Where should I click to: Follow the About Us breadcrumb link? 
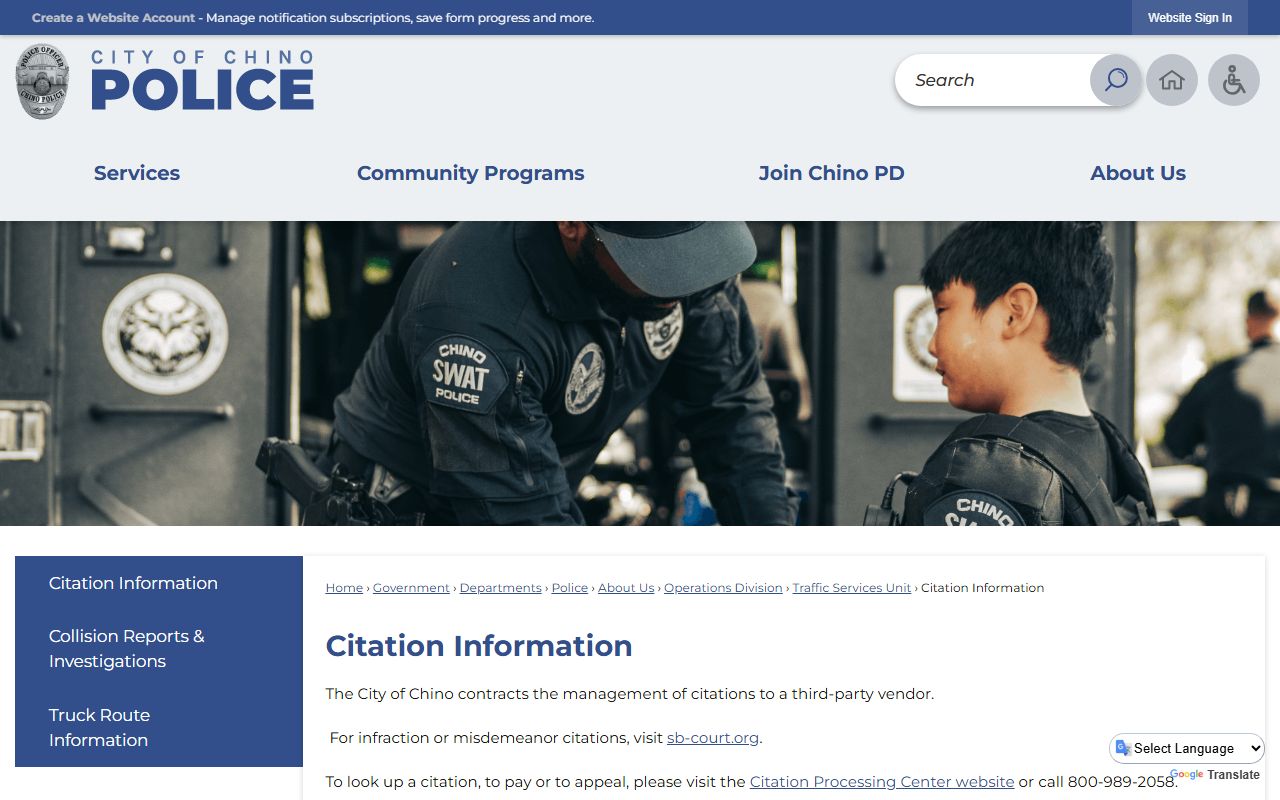626,588
